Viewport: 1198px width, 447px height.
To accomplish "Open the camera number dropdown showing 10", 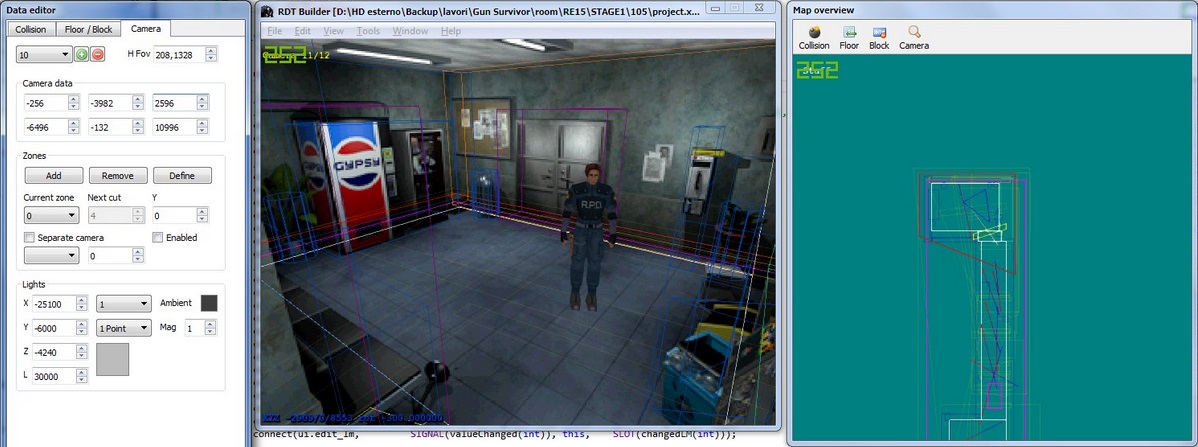I will click(46, 53).
